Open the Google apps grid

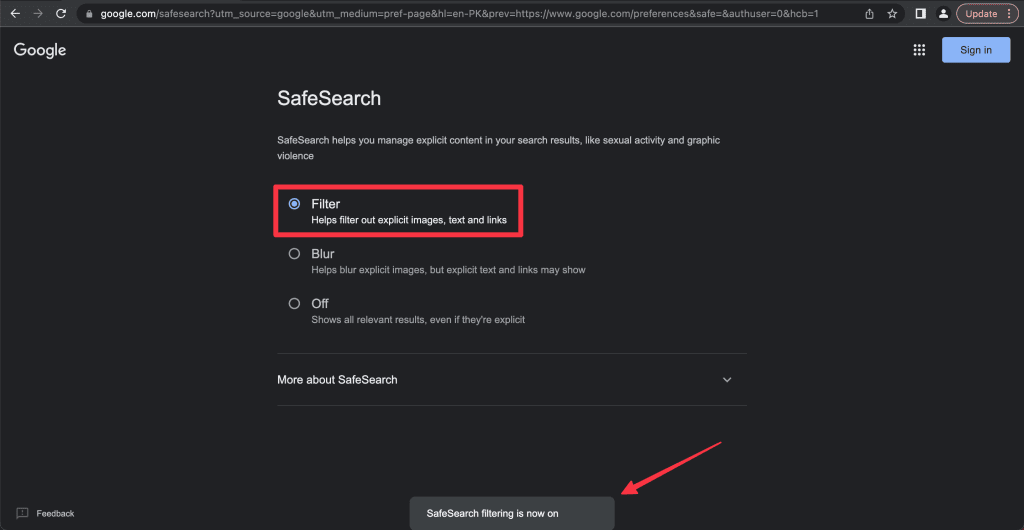coord(919,50)
